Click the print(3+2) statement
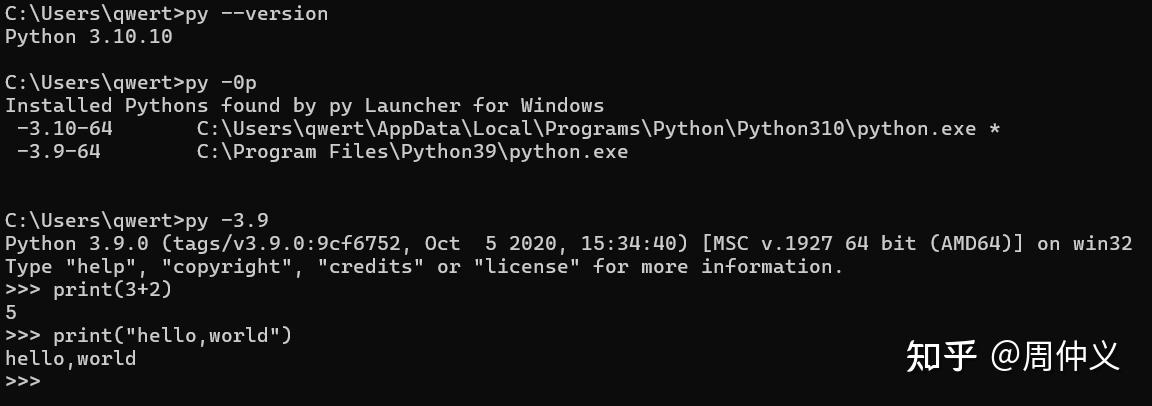1152x406 pixels. coord(112,290)
